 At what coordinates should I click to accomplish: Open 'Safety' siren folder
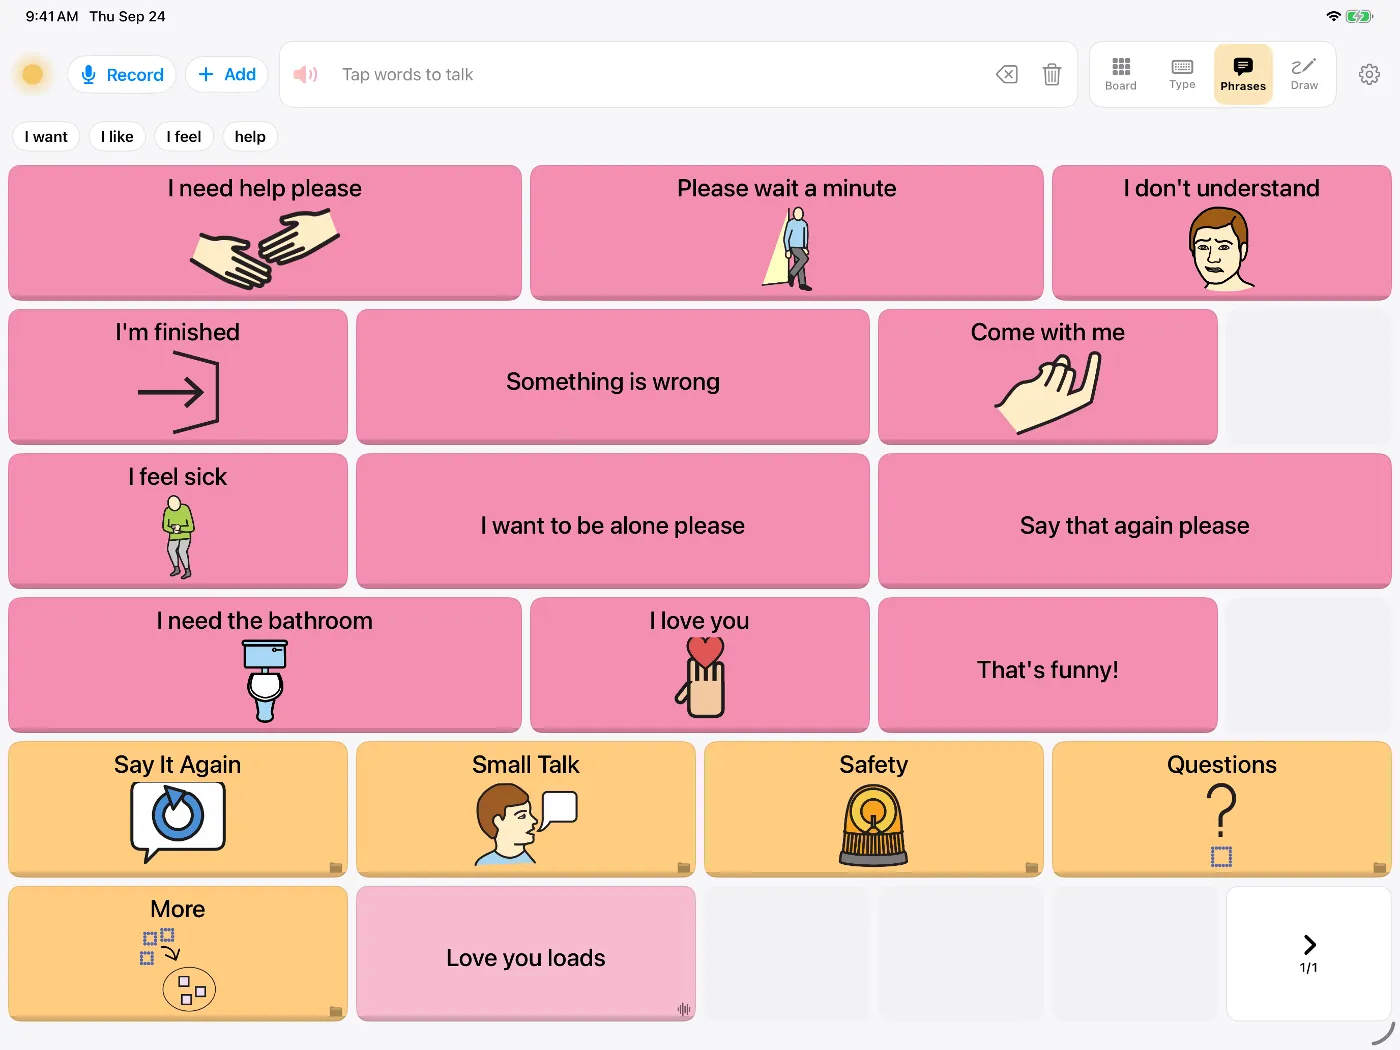pyautogui.click(x=874, y=809)
